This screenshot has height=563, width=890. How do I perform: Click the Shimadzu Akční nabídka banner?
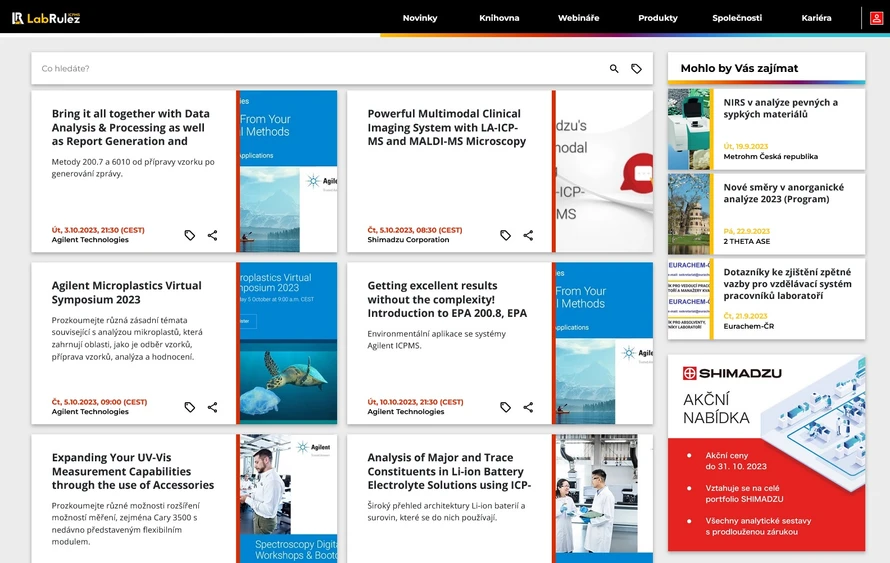point(766,453)
